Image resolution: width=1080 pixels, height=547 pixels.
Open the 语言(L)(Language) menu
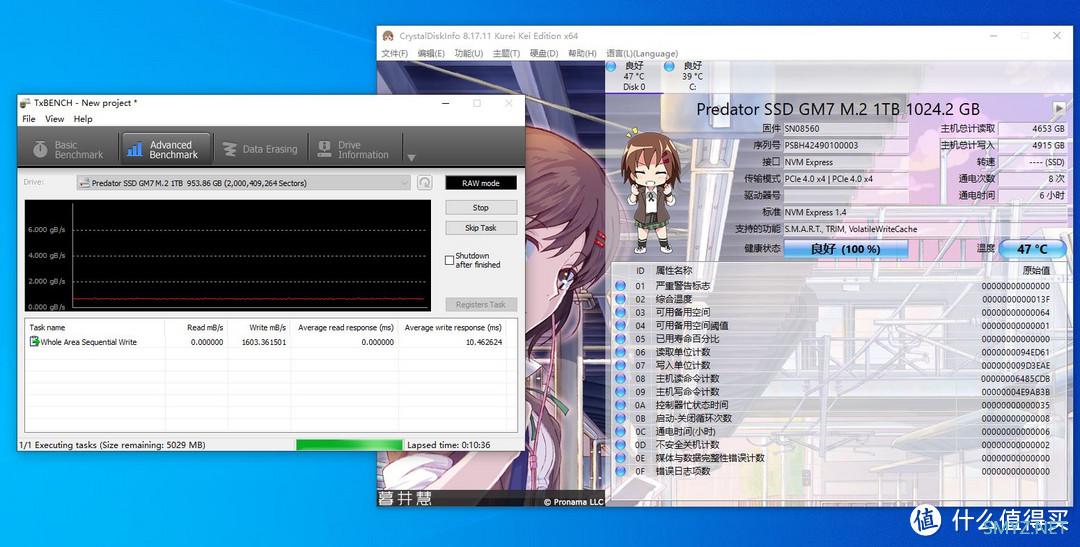click(x=642, y=53)
